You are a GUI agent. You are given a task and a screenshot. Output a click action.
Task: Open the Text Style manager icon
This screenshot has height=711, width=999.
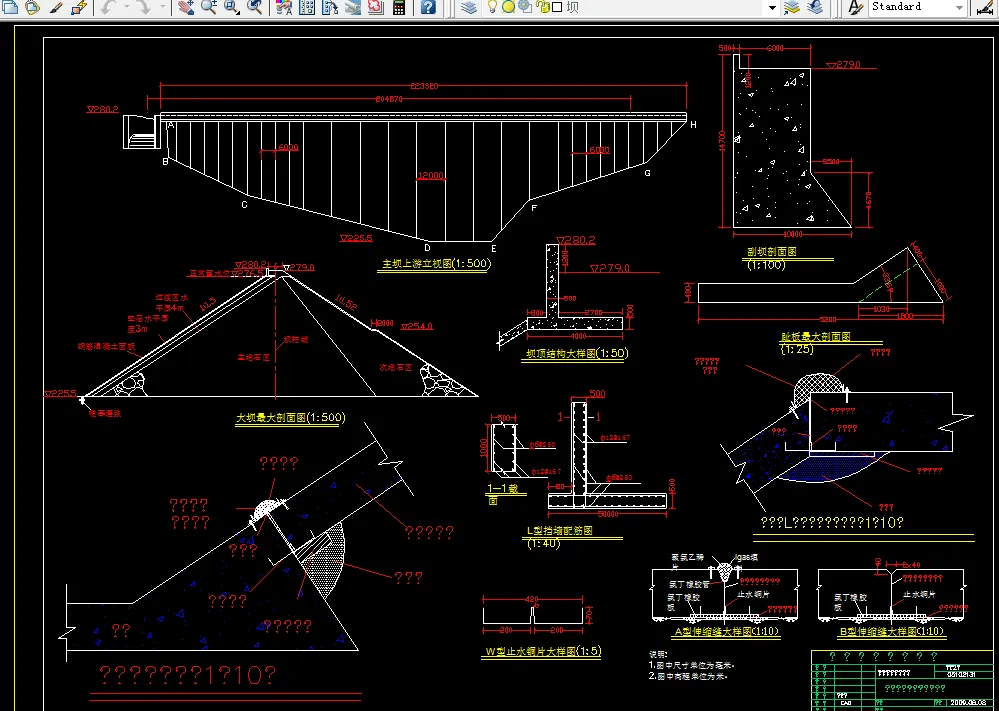click(x=856, y=7)
